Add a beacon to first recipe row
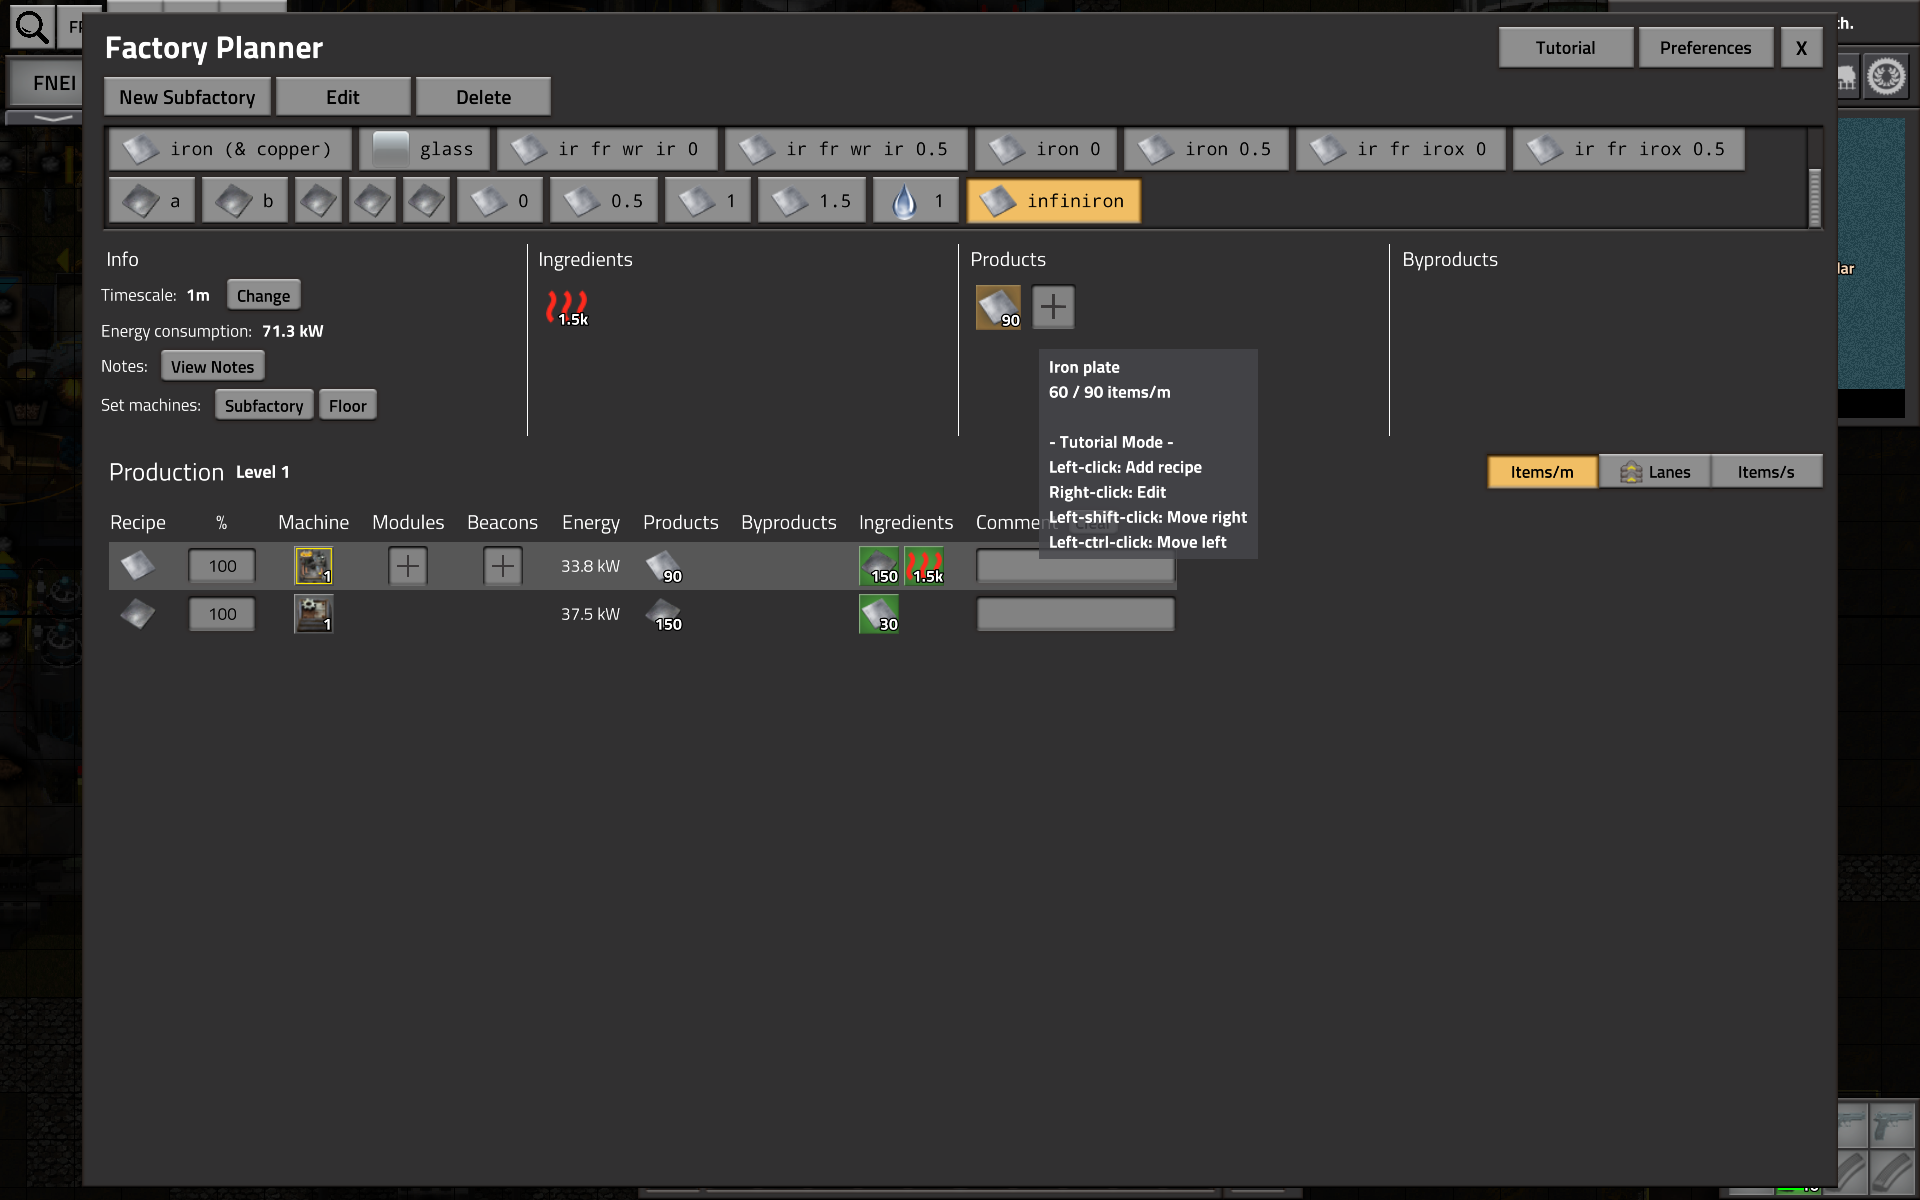1920x1200 pixels. [502, 566]
